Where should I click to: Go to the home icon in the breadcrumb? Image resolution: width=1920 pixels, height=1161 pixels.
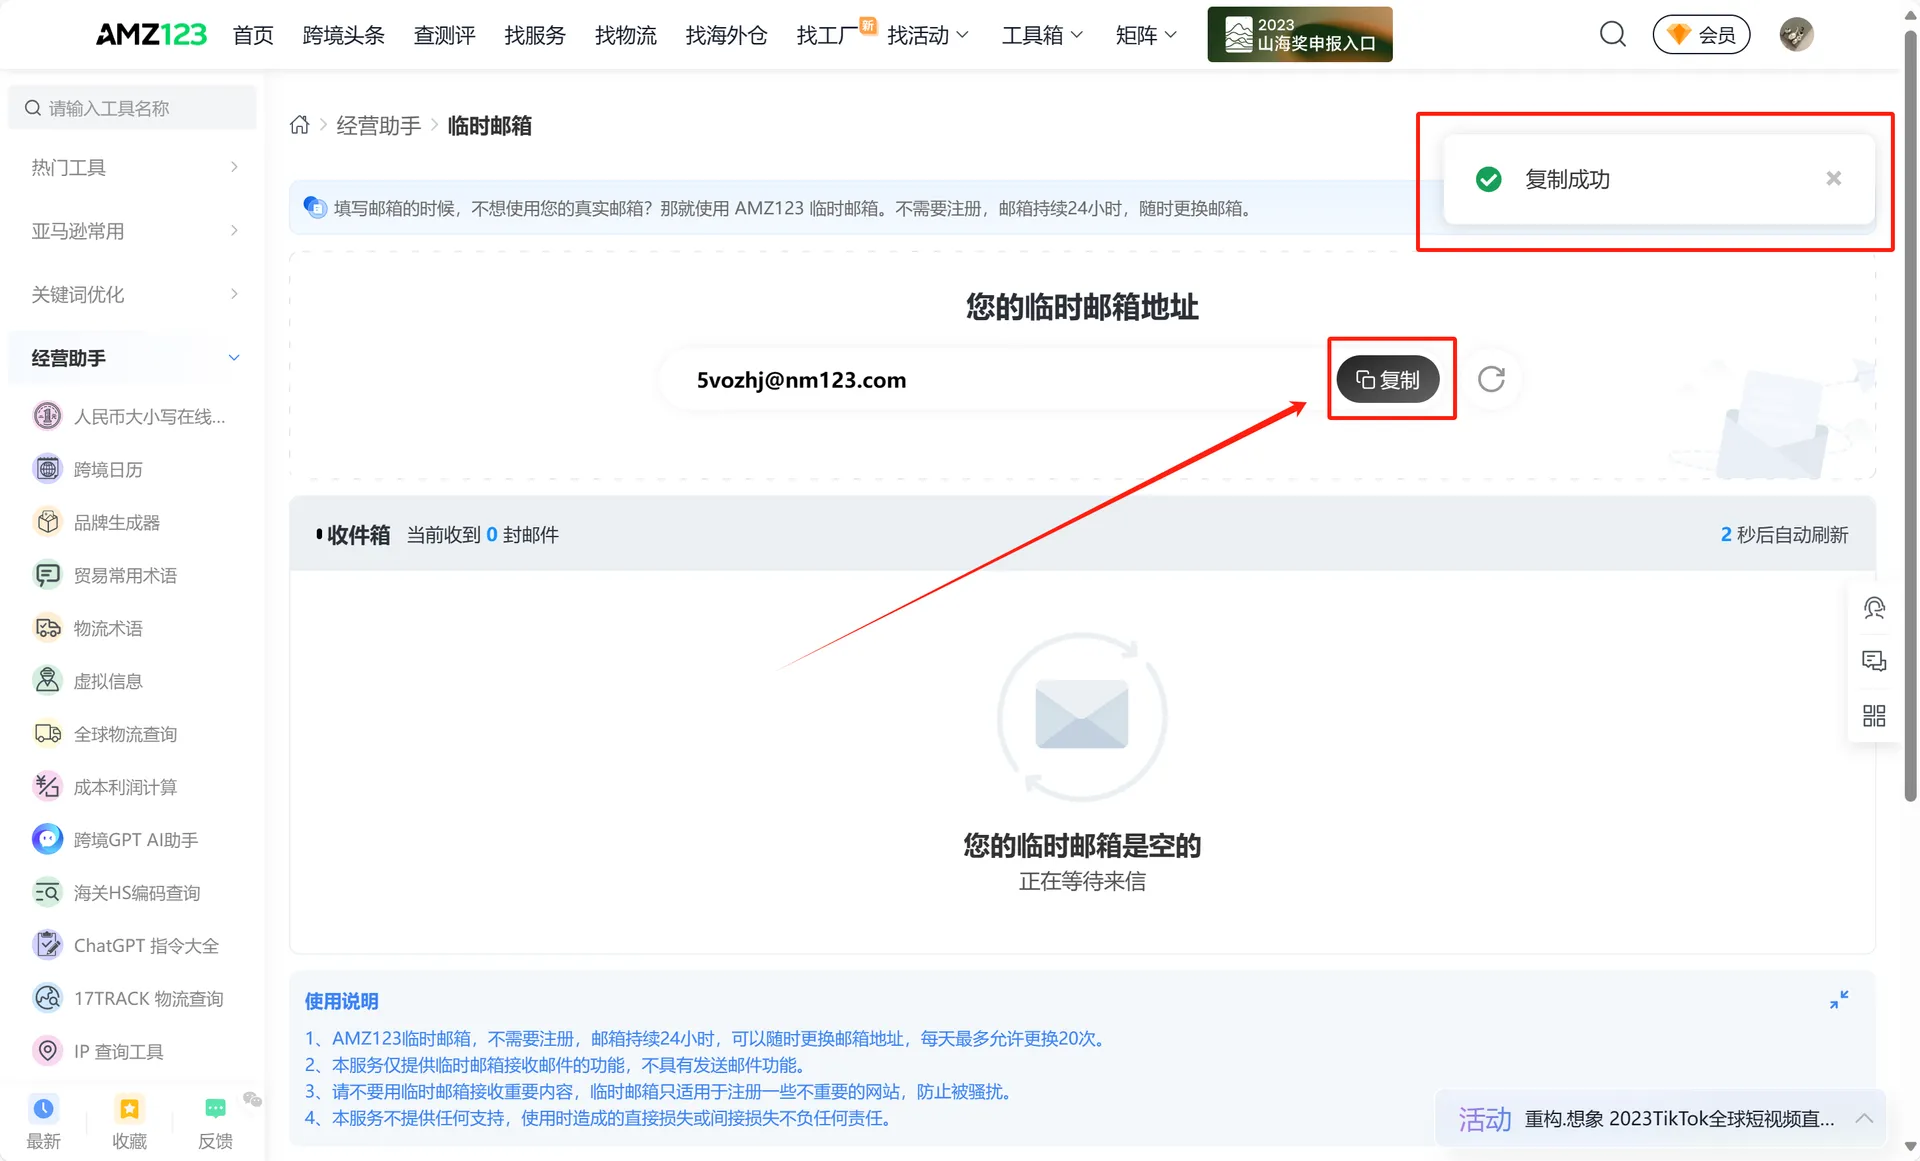[299, 125]
